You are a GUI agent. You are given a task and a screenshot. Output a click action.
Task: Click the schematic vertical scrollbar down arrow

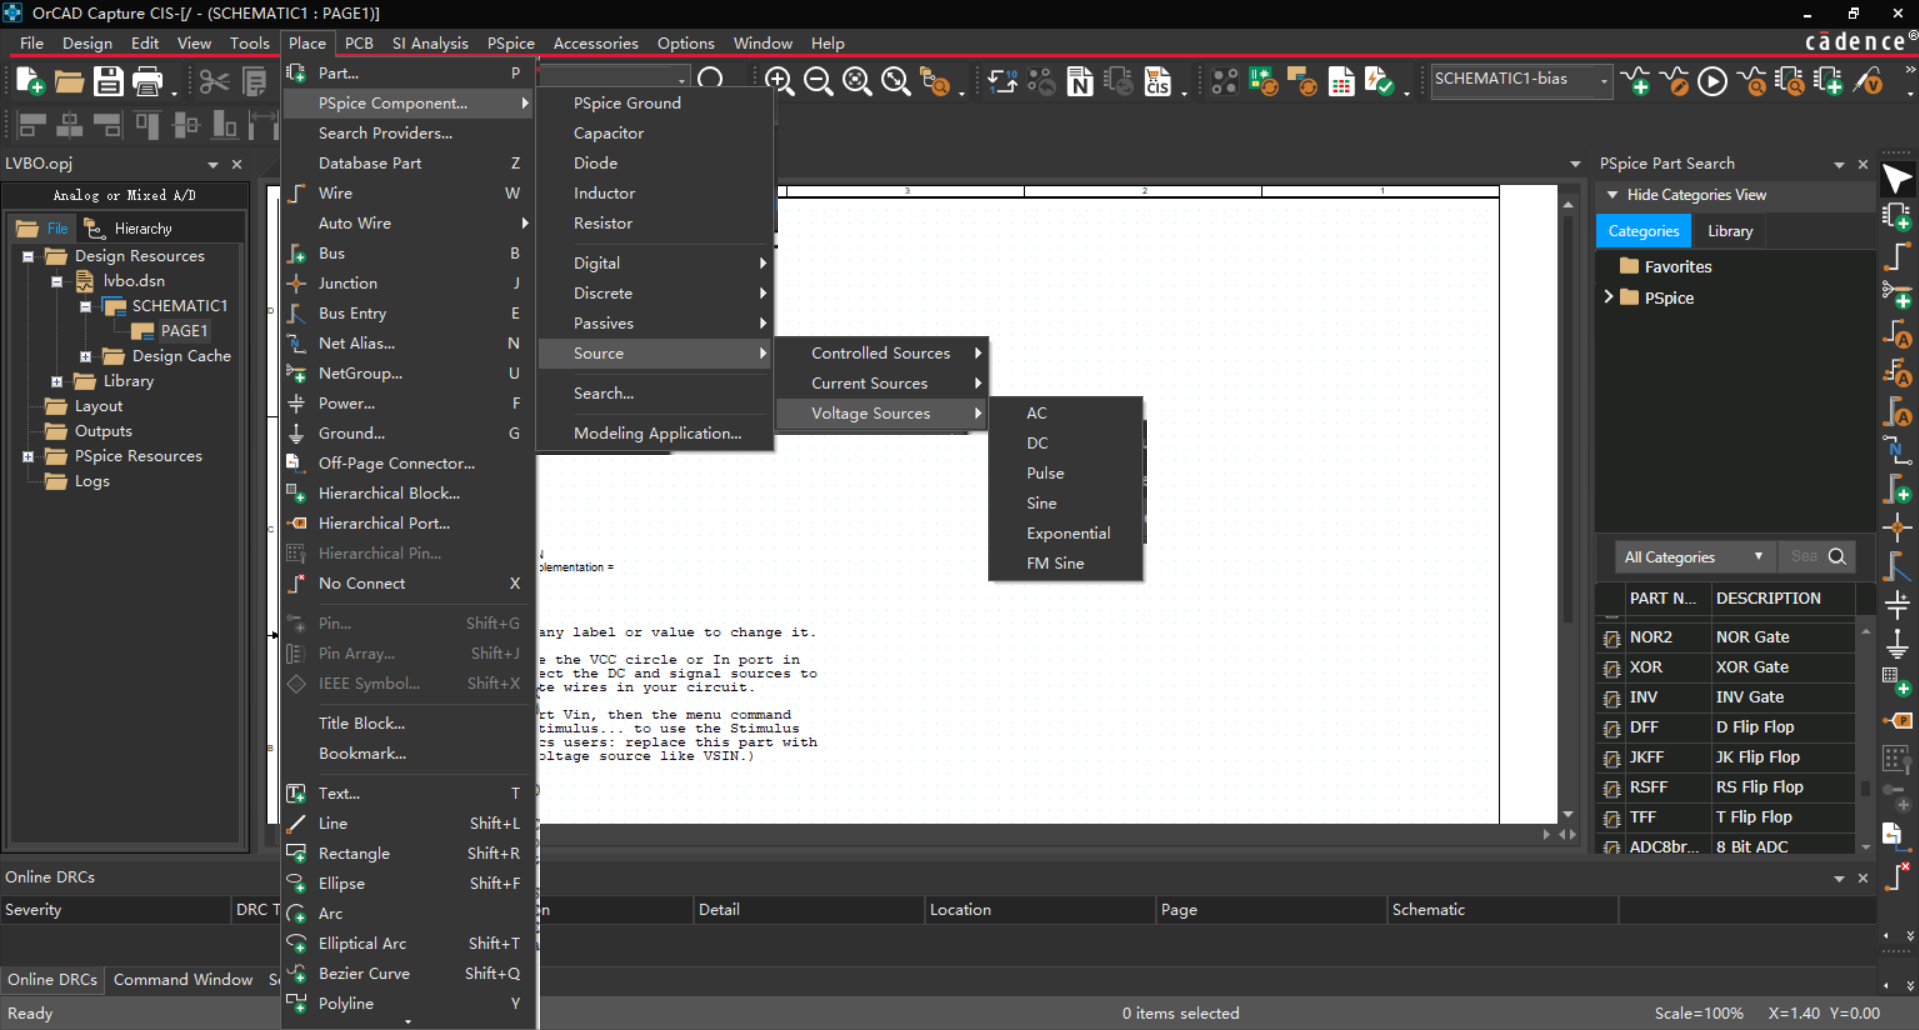1568,814
